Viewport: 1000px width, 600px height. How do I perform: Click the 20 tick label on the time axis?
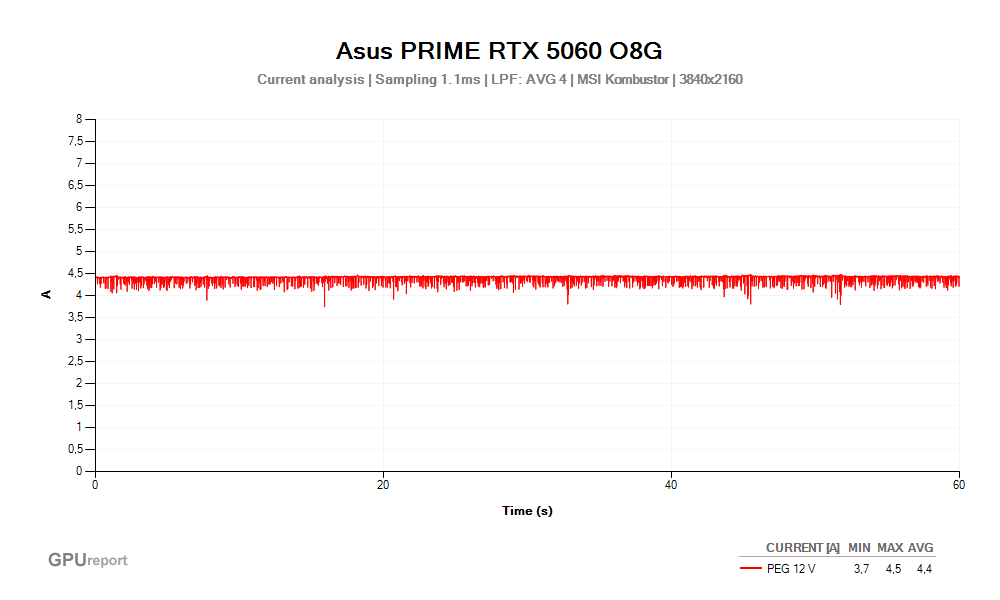[x=383, y=485]
